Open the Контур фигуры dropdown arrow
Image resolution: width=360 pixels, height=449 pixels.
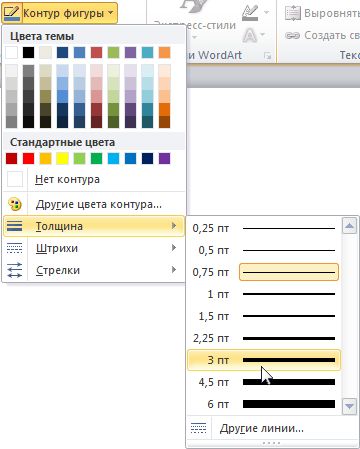click(x=110, y=13)
